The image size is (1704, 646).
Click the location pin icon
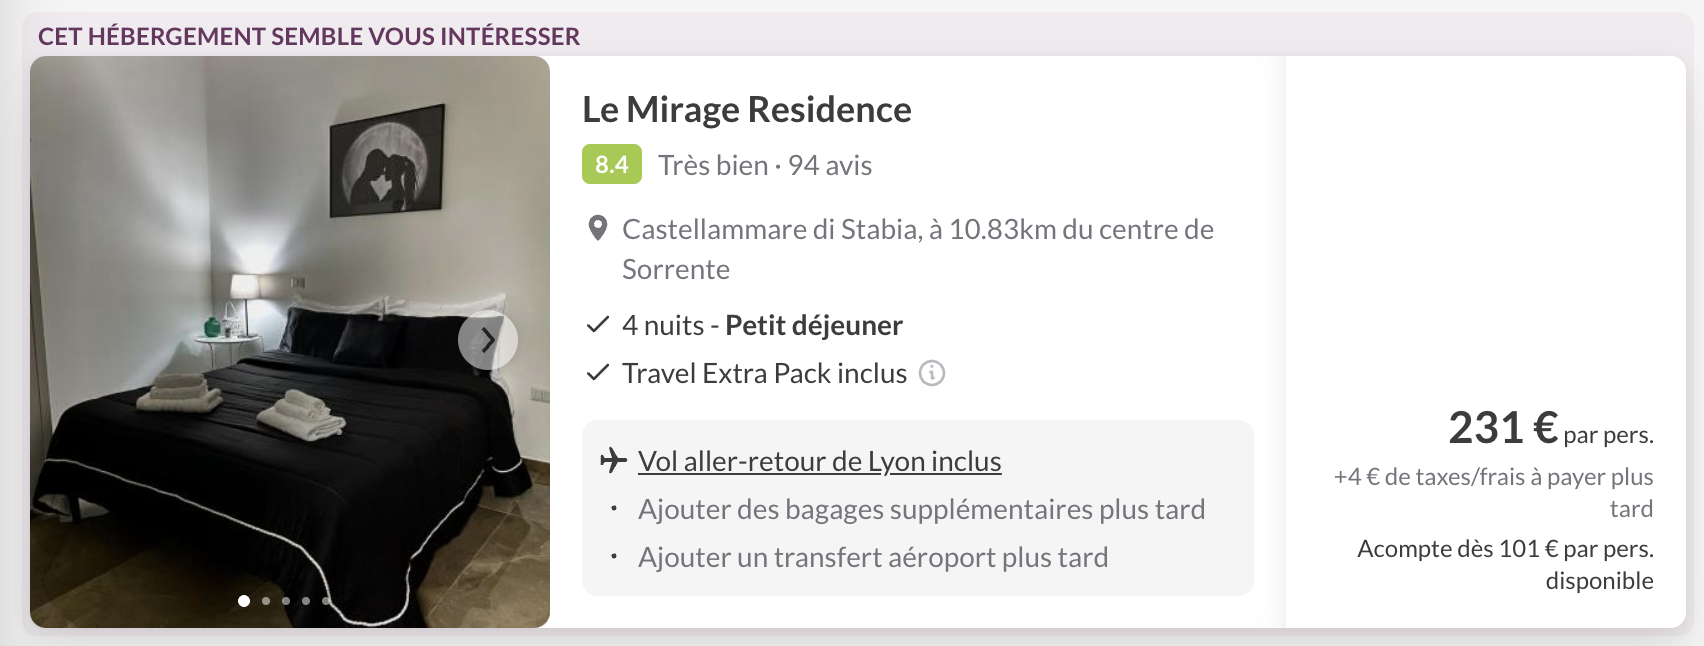point(598,229)
